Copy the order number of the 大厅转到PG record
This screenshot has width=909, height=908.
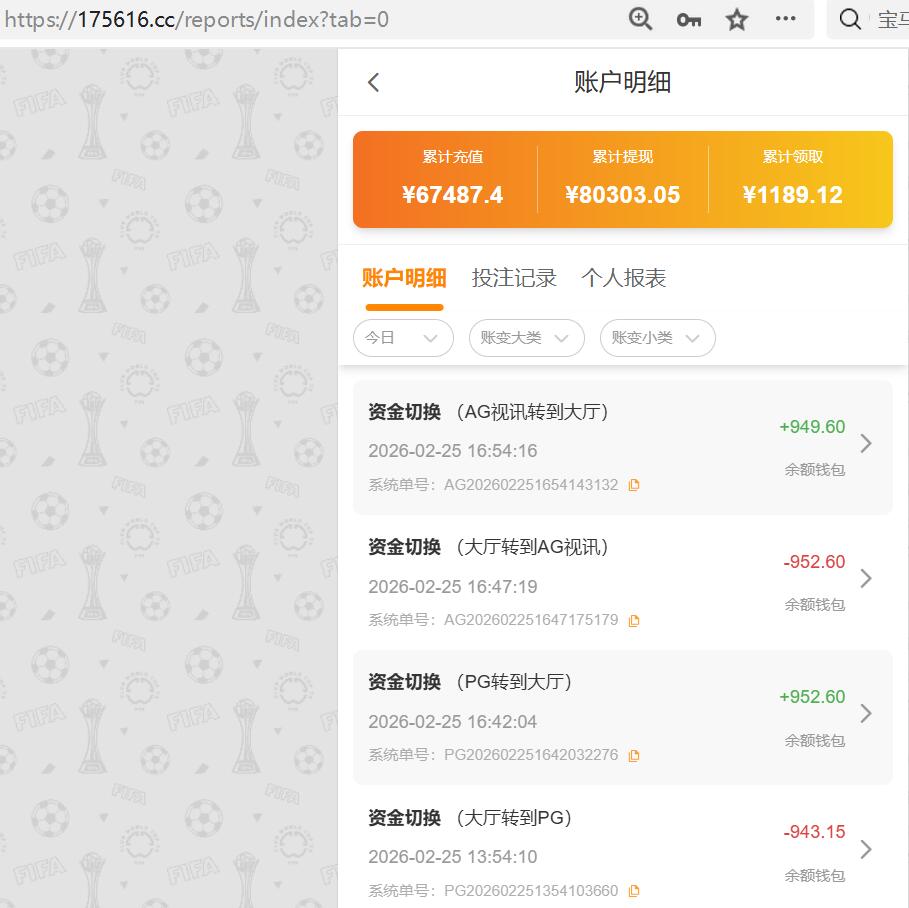click(x=634, y=890)
